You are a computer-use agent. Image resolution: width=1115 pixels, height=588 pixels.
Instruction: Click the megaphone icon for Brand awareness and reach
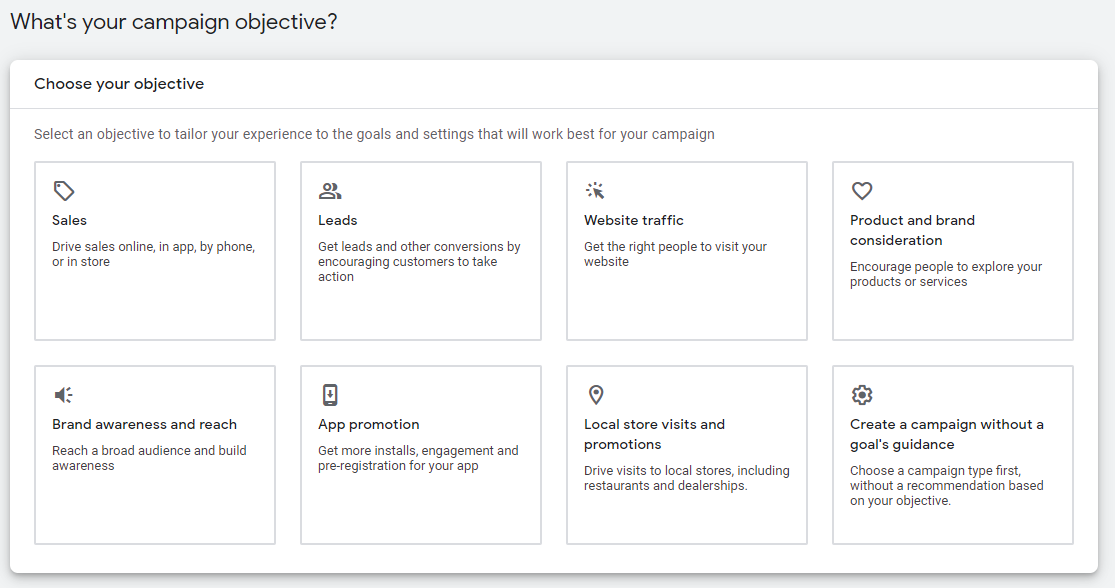[65, 394]
